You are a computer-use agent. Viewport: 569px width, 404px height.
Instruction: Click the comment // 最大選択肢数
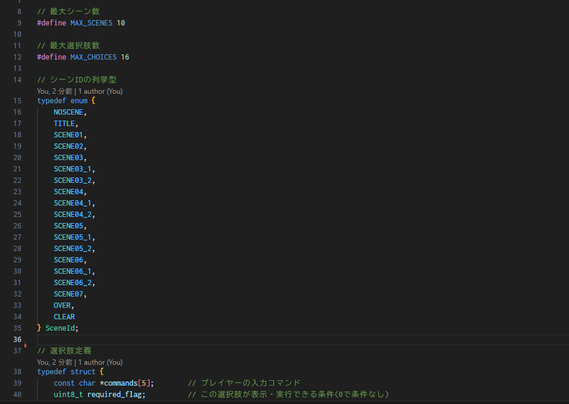point(68,46)
